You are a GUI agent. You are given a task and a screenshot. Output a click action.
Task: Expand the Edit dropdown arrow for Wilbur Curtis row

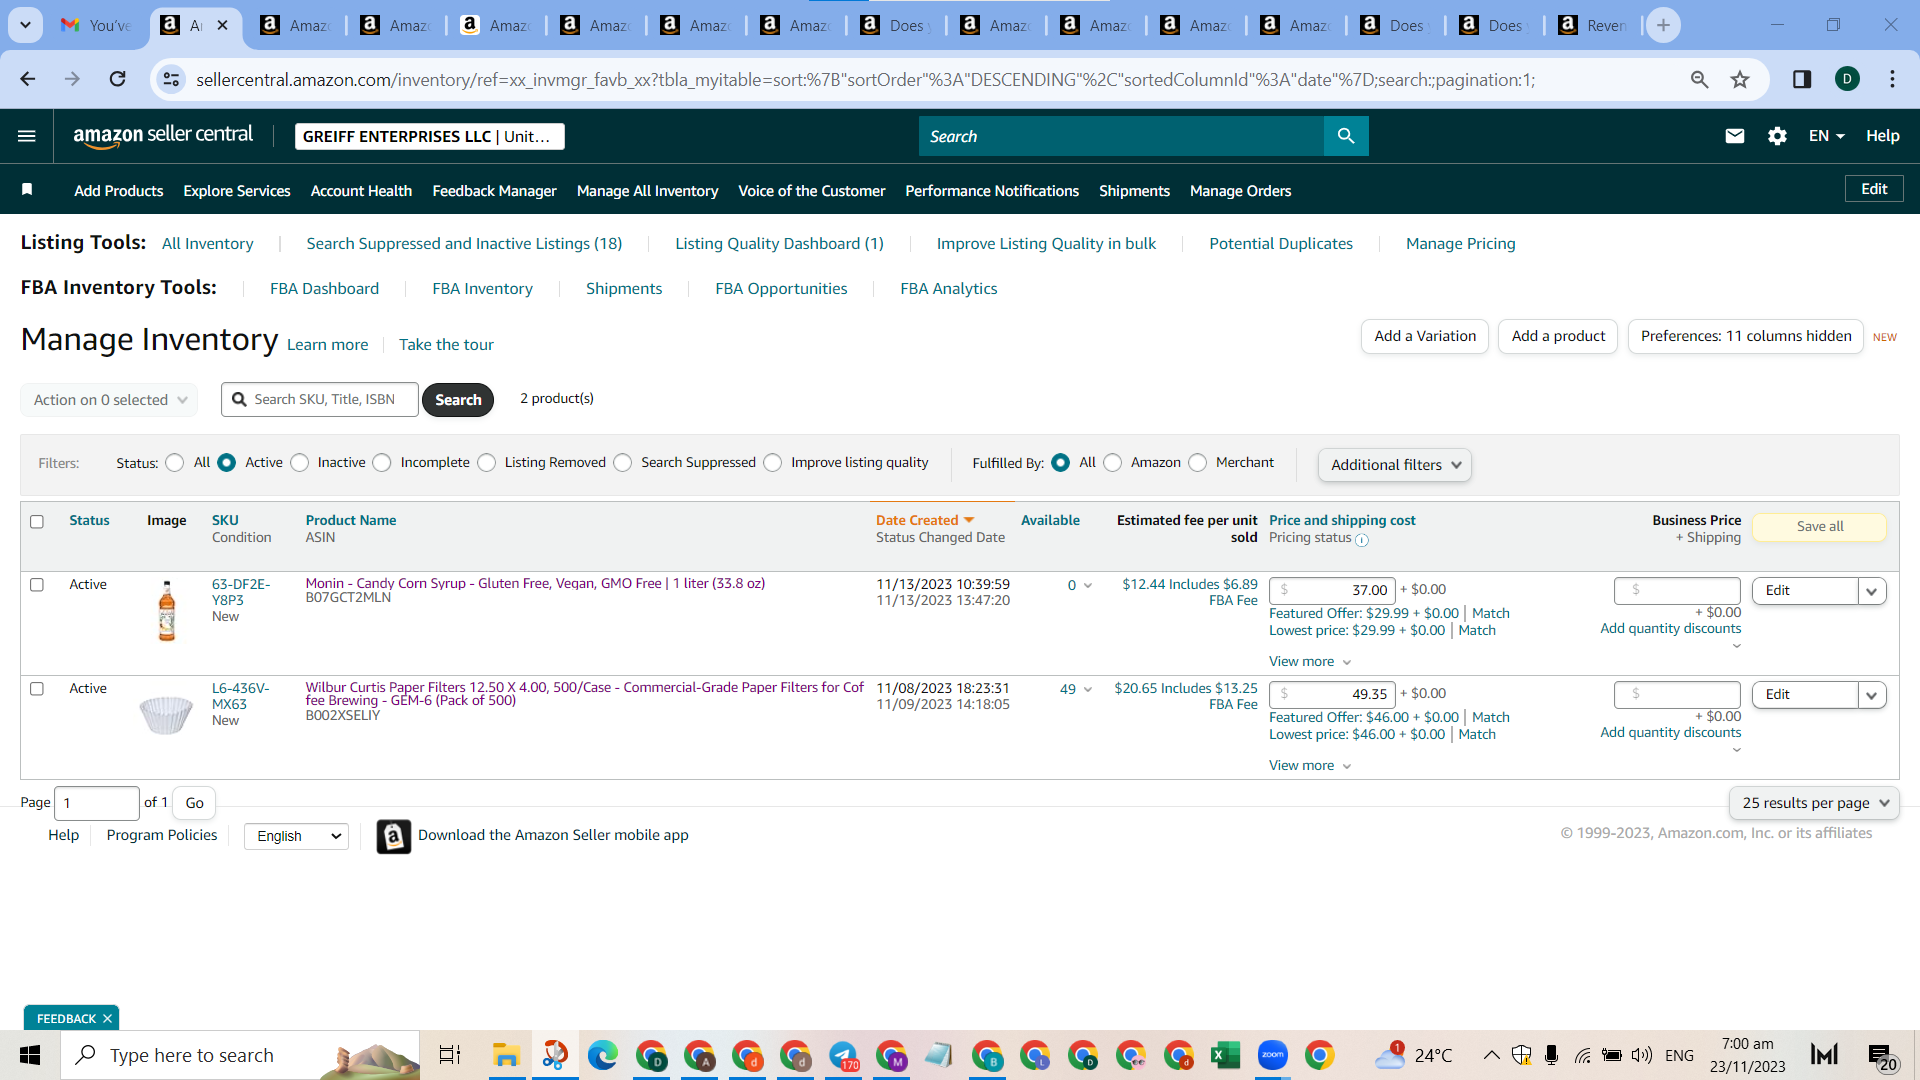(1872, 695)
